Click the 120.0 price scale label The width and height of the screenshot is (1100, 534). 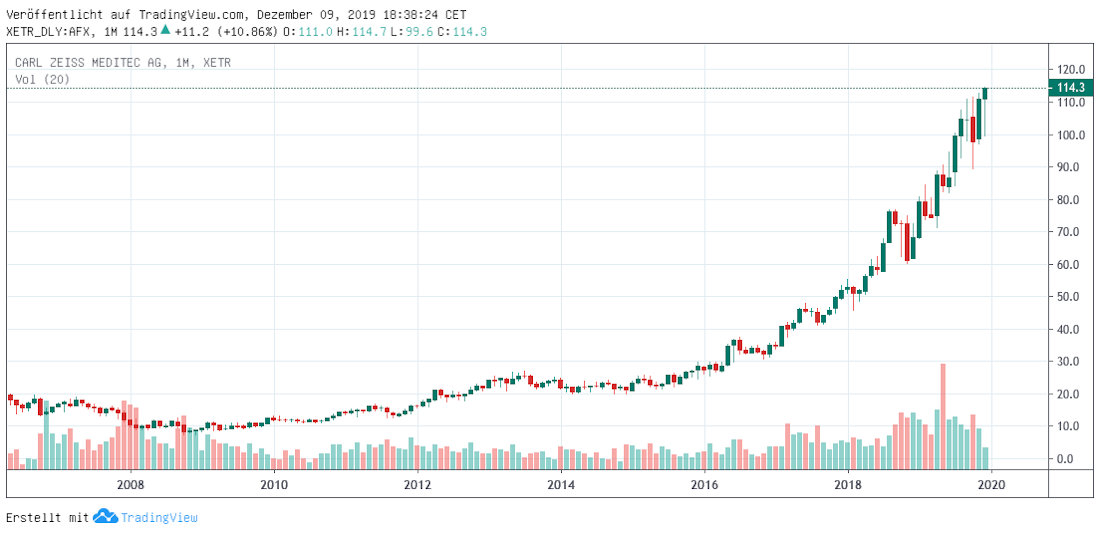(x=1072, y=70)
